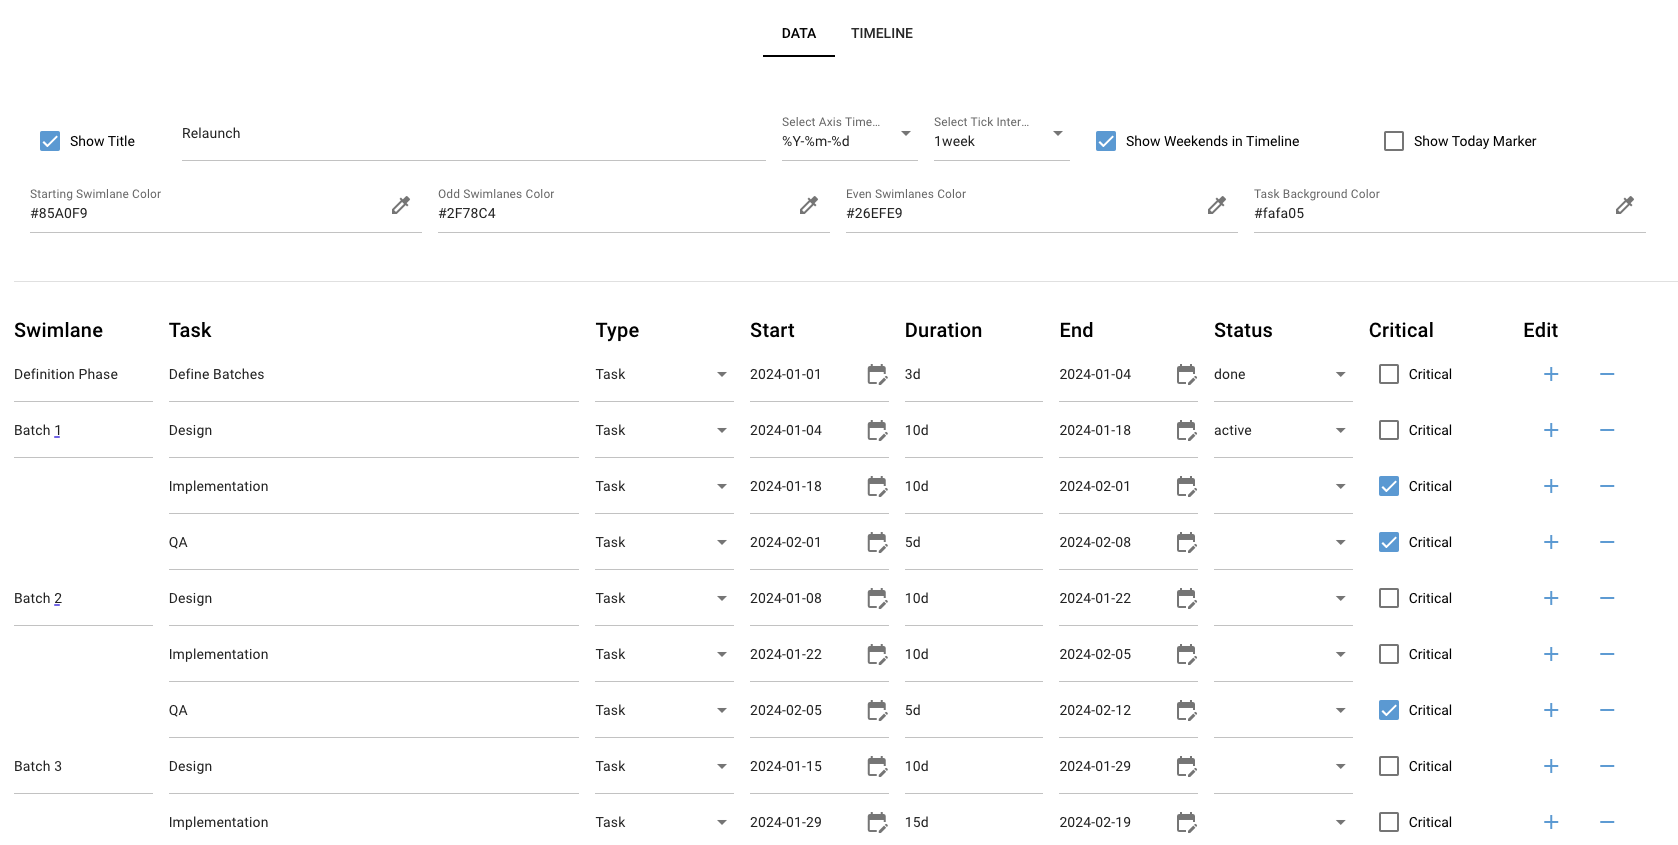This screenshot has height=845, width=1678.
Task: Edit the Batch 2 swimlane name
Action: tap(83, 599)
